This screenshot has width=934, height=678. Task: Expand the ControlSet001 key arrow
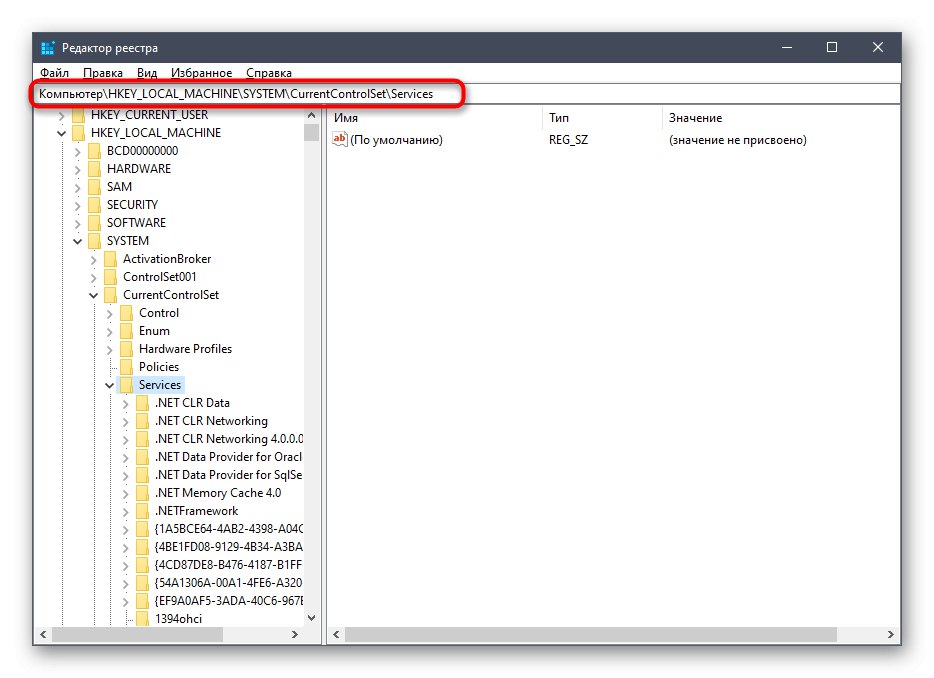(94, 278)
